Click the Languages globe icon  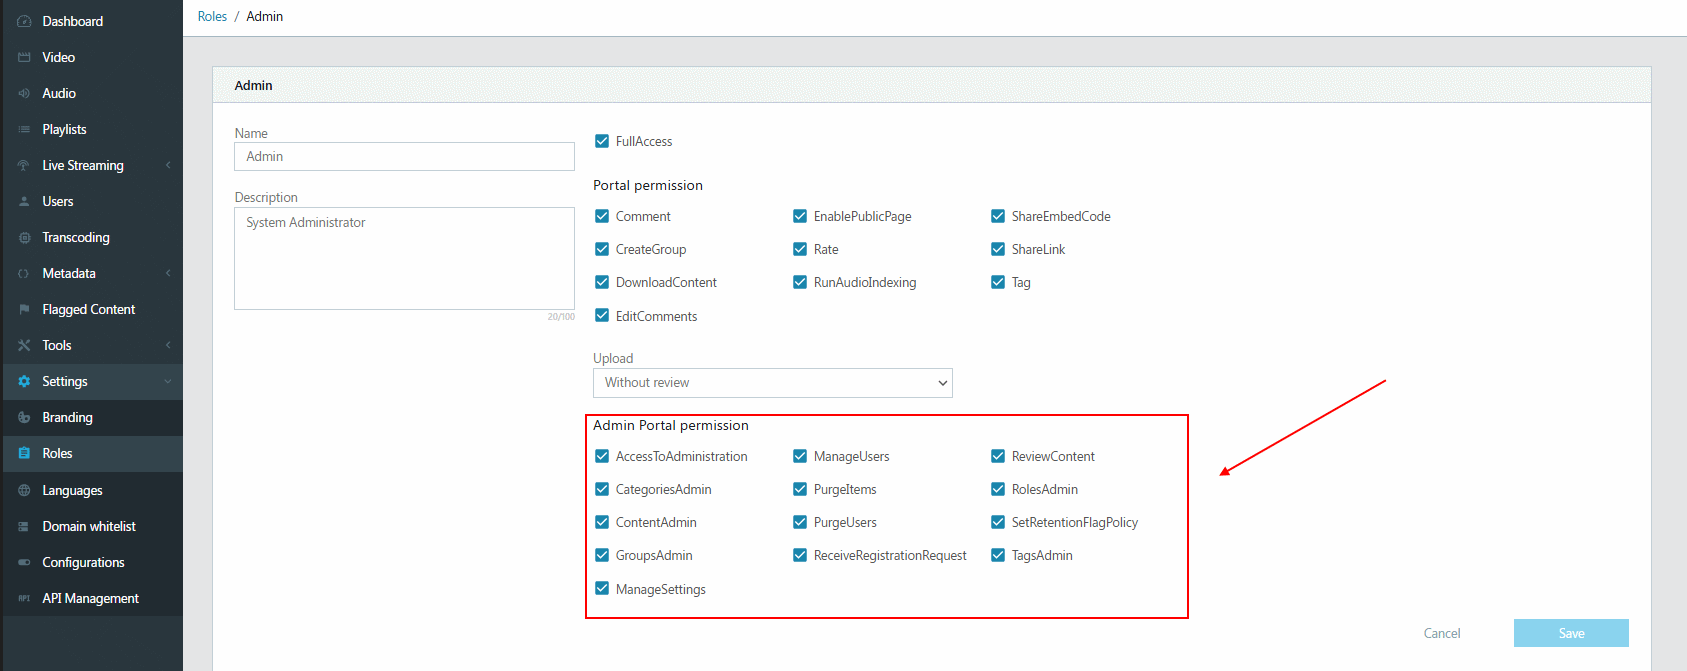[x=24, y=490]
